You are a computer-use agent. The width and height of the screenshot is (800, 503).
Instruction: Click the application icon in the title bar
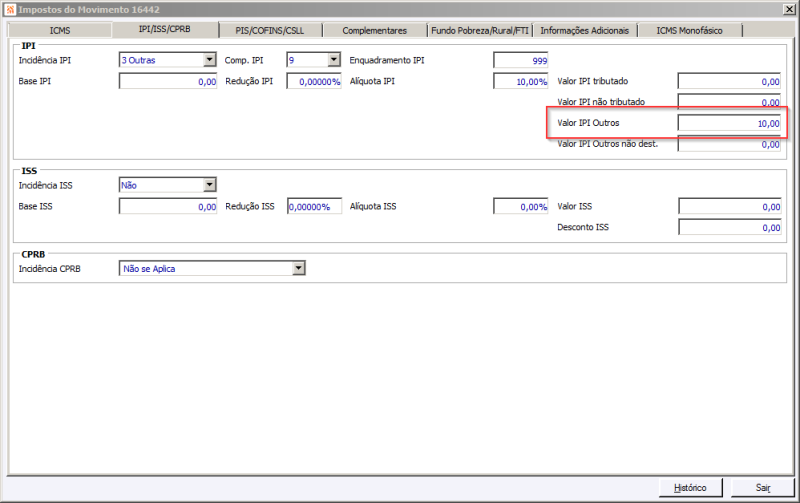point(10,9)
